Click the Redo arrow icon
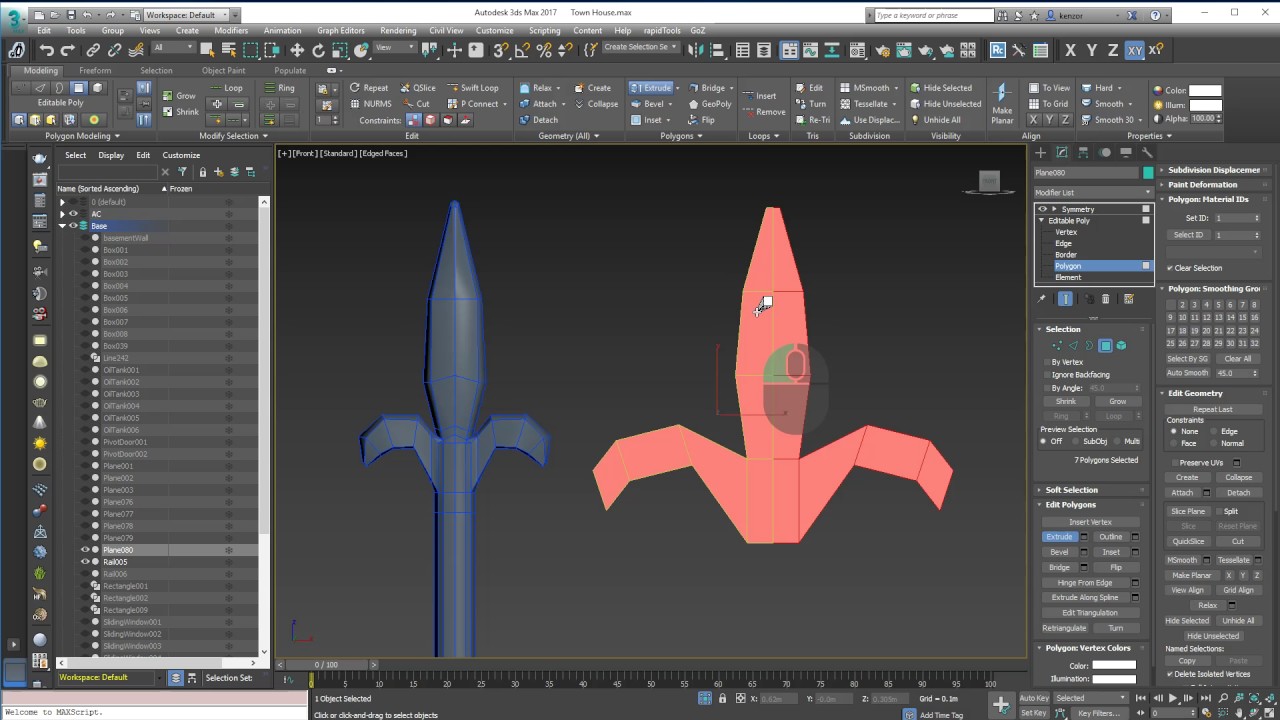The width and height of the screenshot is (1280, 720). [x=67, y=50]
